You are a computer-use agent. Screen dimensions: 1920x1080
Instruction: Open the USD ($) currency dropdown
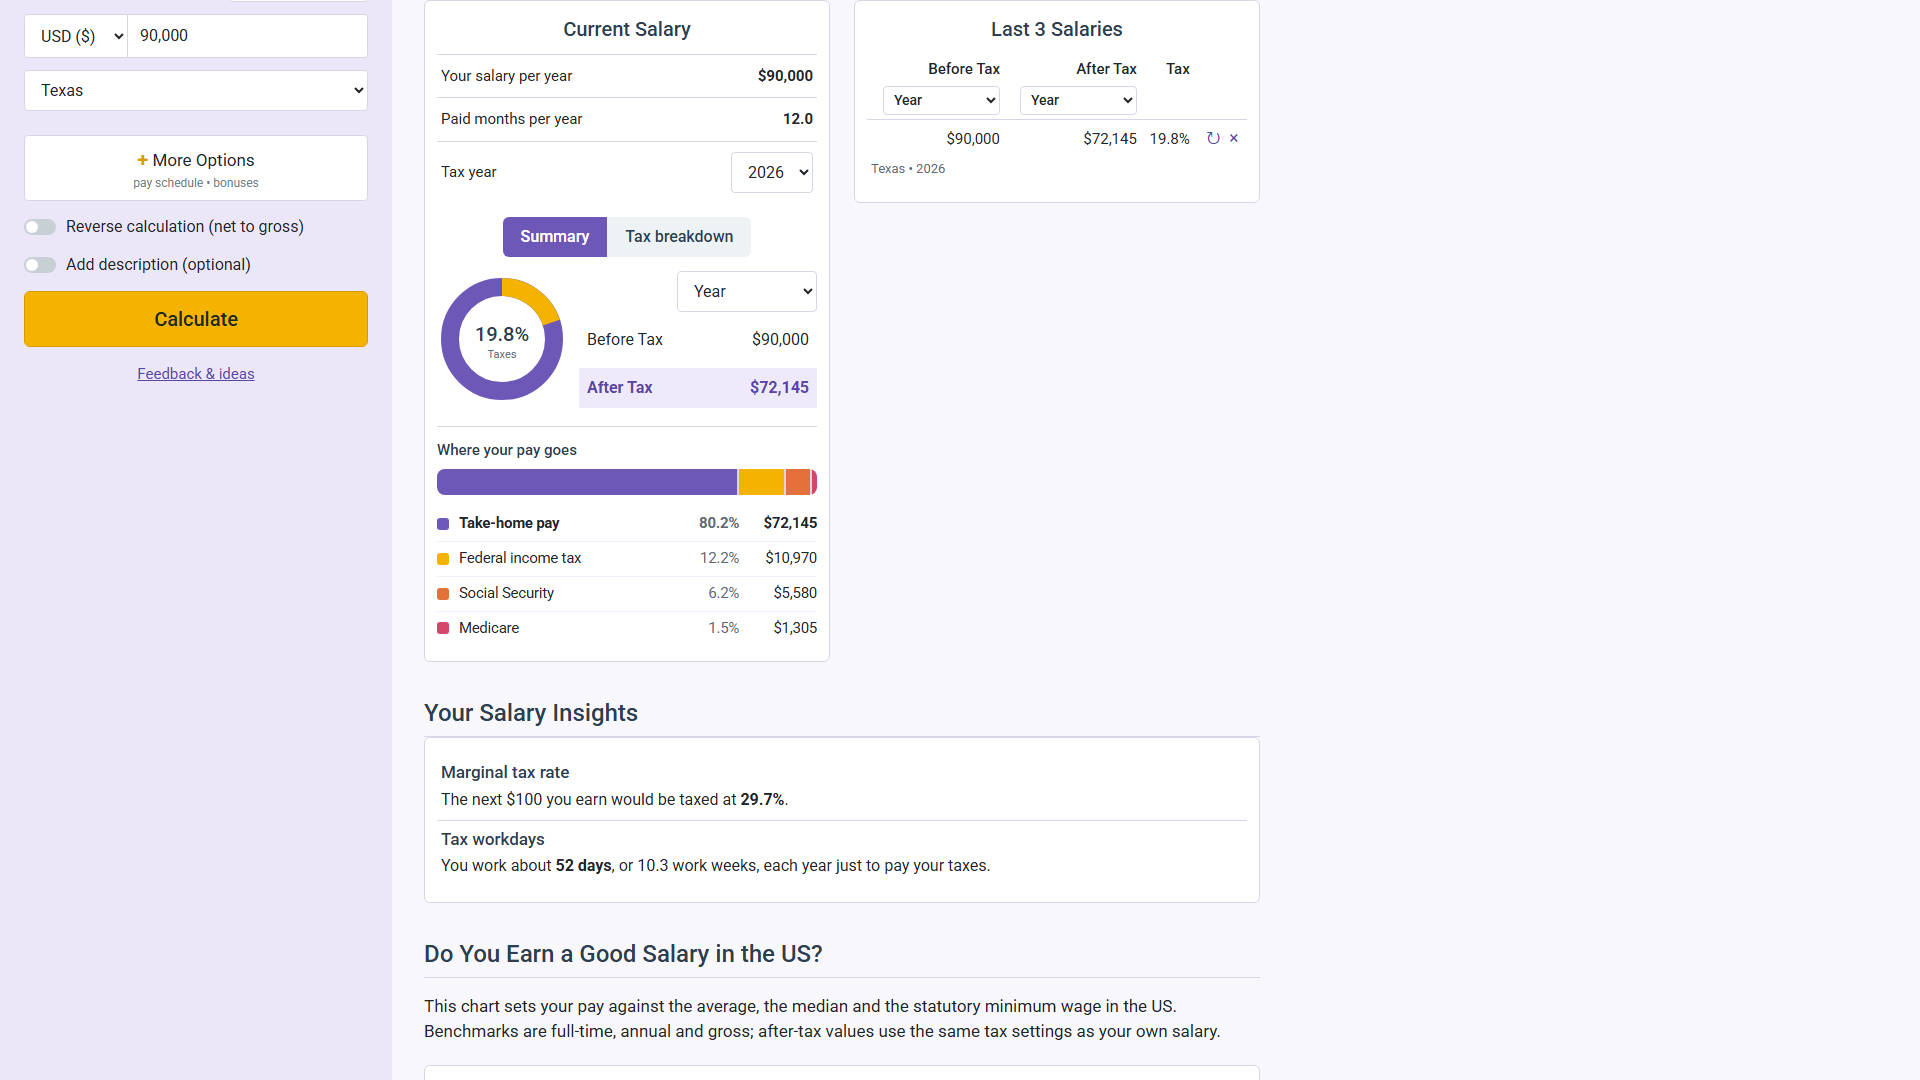coord(76,36)
